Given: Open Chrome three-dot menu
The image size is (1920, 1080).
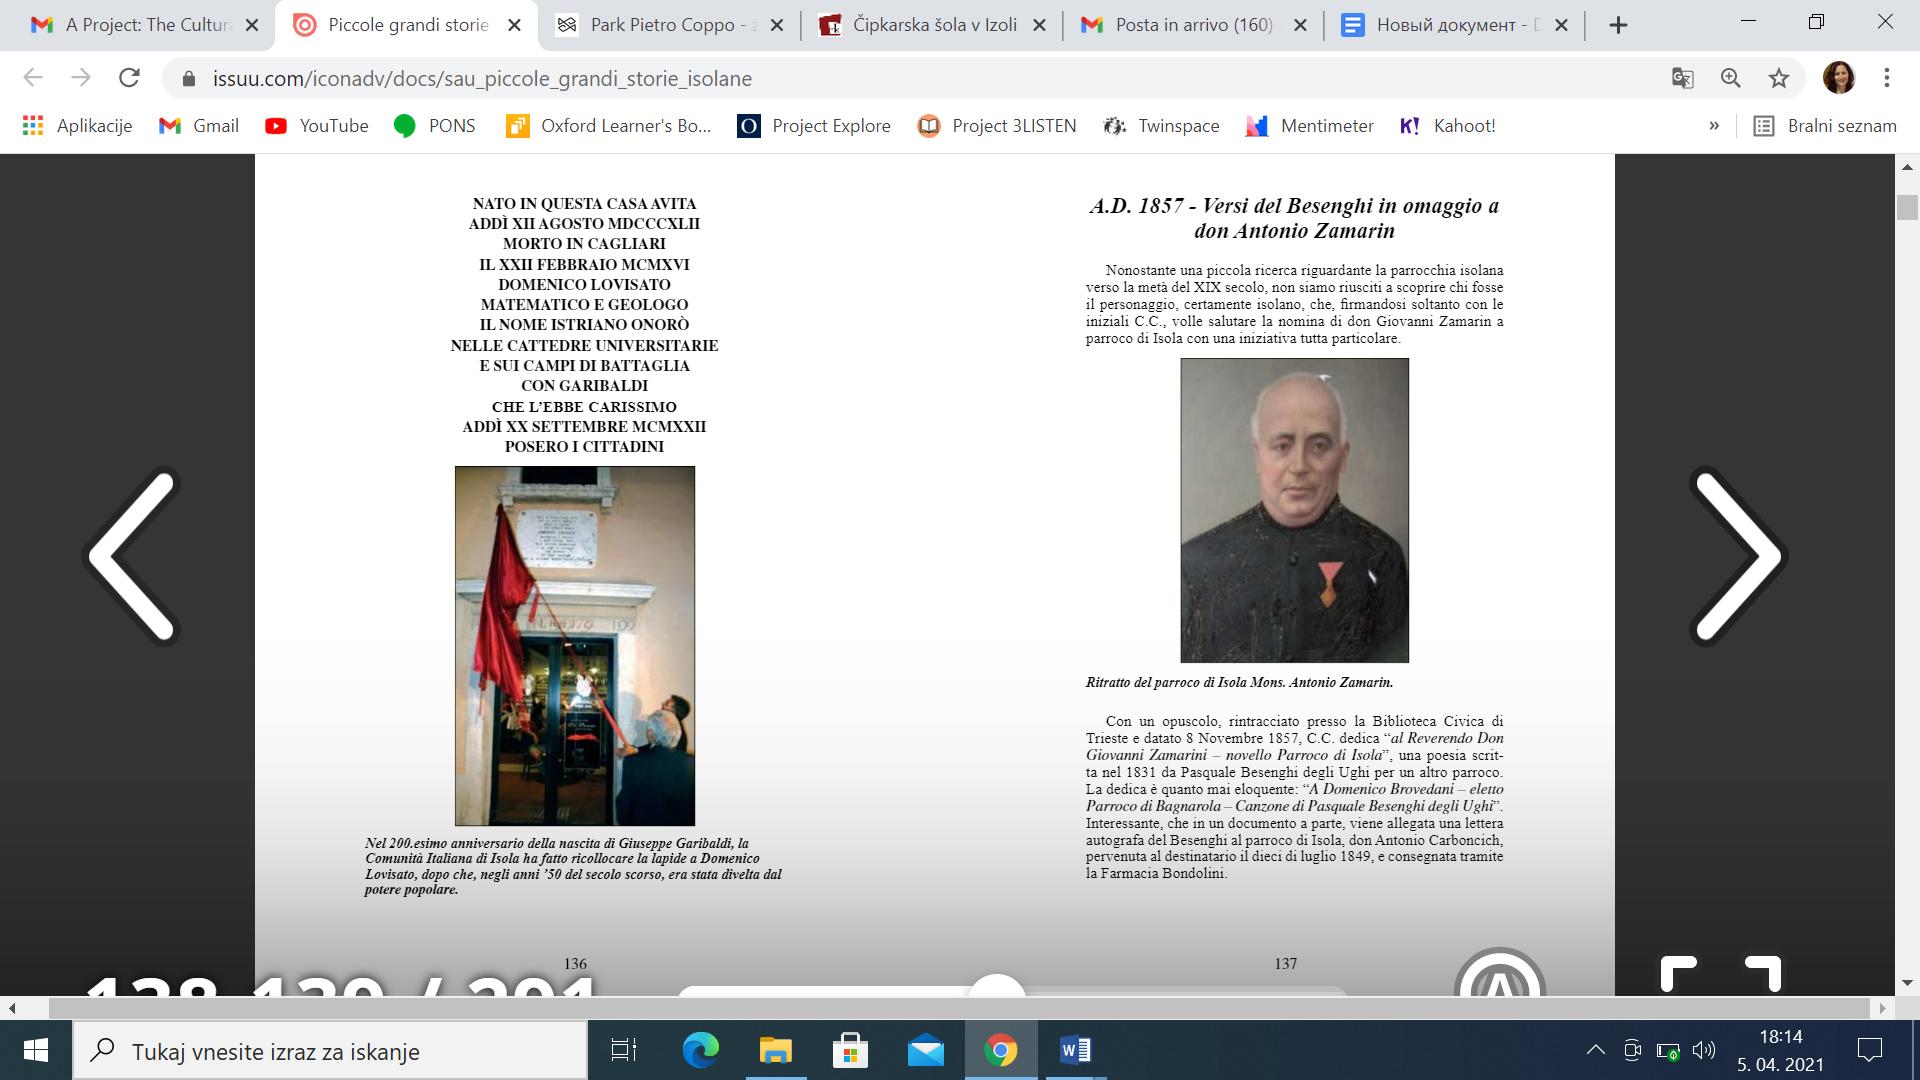Looking at the screenshot, I should 1887,78.
